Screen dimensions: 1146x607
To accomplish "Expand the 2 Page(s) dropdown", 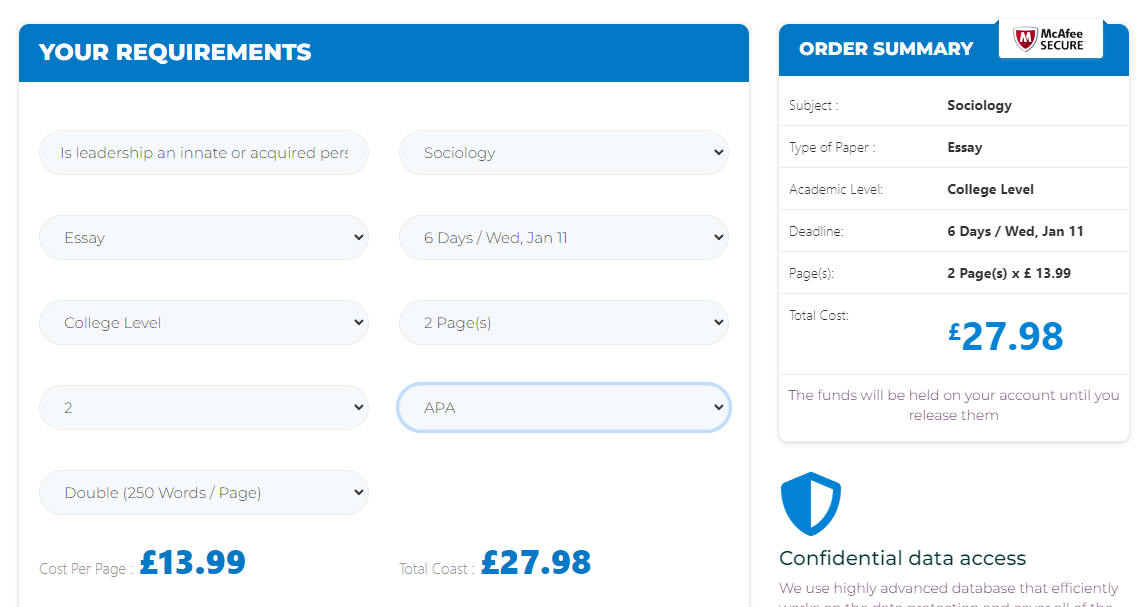I will pos(563,322).
